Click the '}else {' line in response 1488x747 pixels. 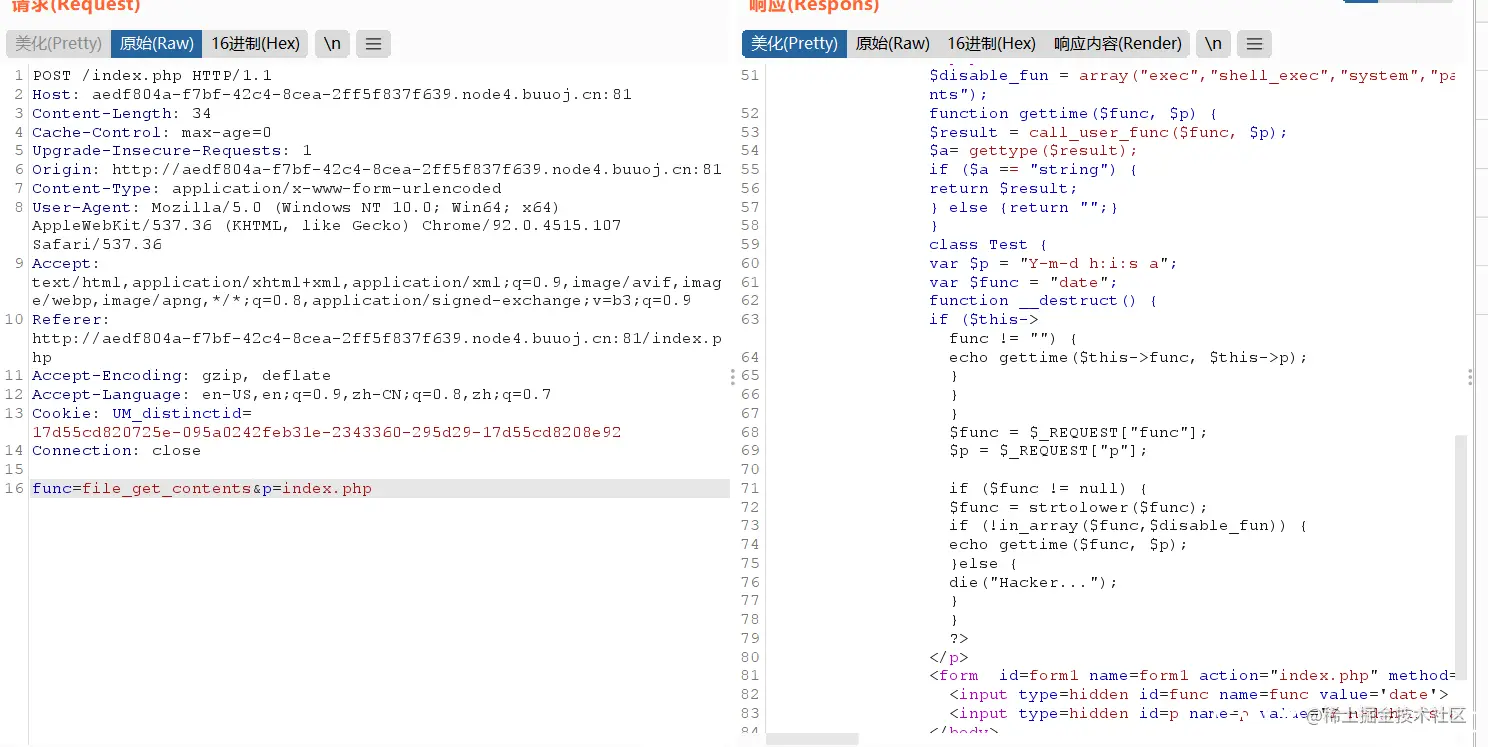[983, 563]
